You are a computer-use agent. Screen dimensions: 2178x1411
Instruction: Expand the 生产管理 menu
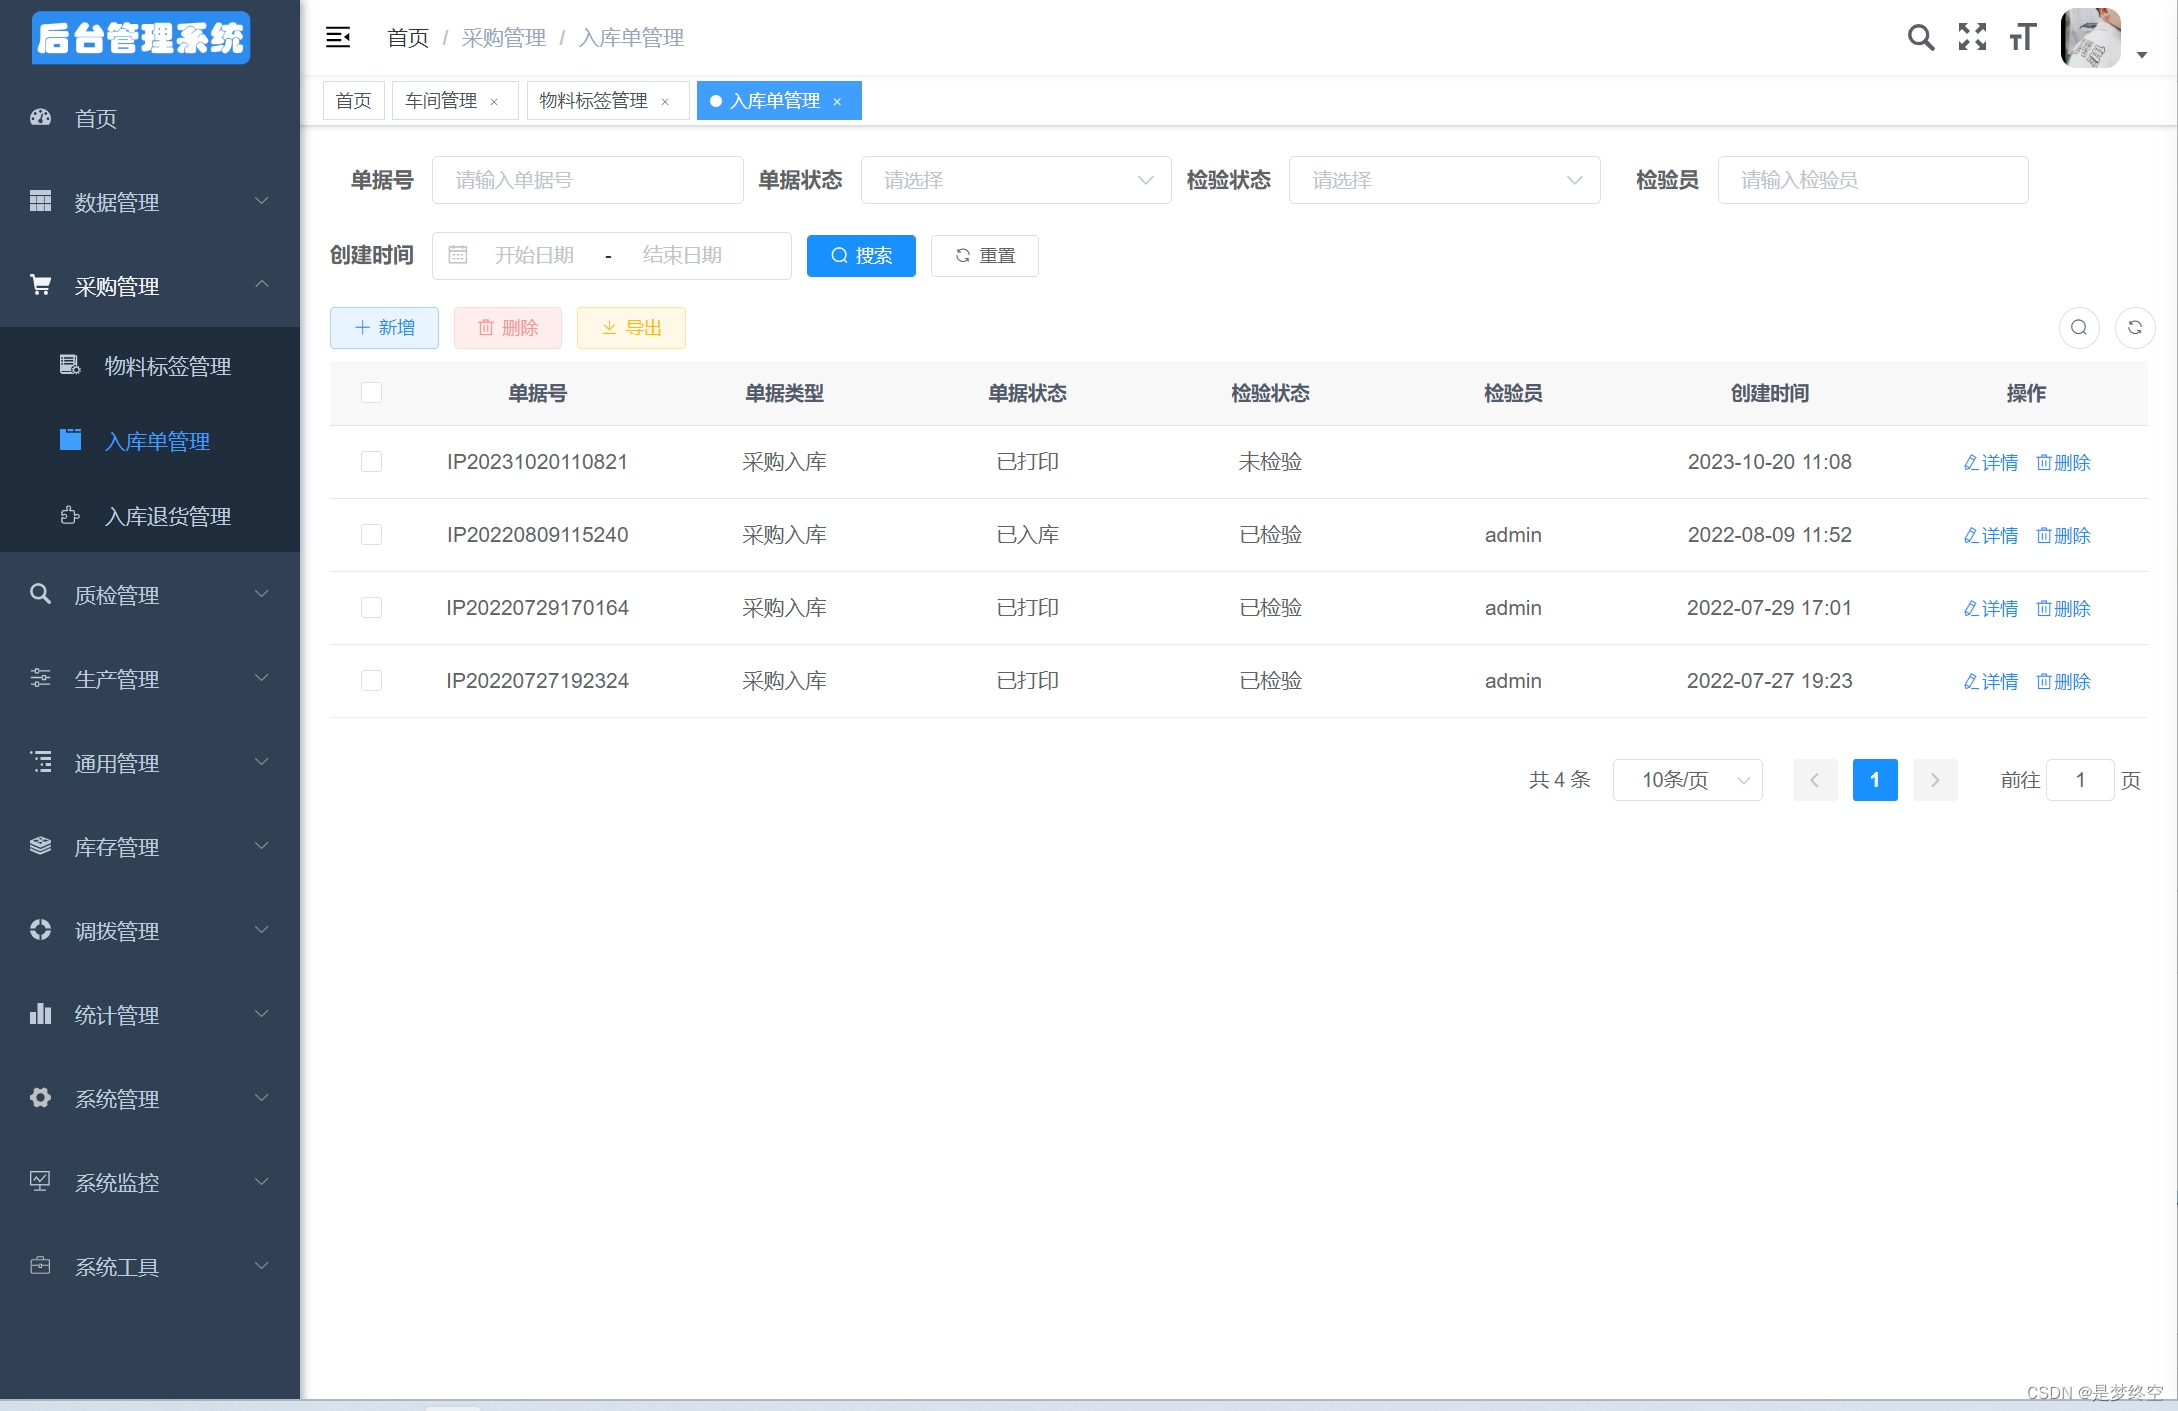(x=150, y=678)
